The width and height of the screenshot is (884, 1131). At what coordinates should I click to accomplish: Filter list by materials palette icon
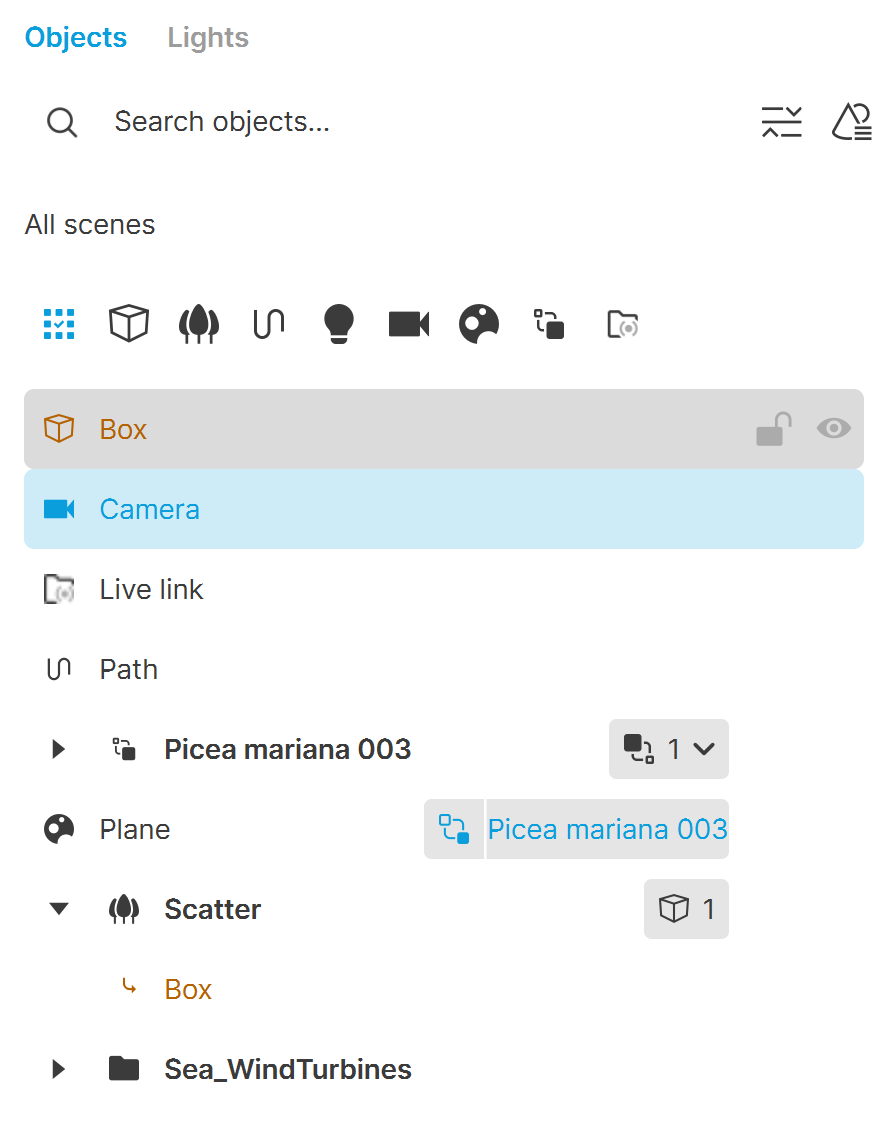[x=479, y=324]
